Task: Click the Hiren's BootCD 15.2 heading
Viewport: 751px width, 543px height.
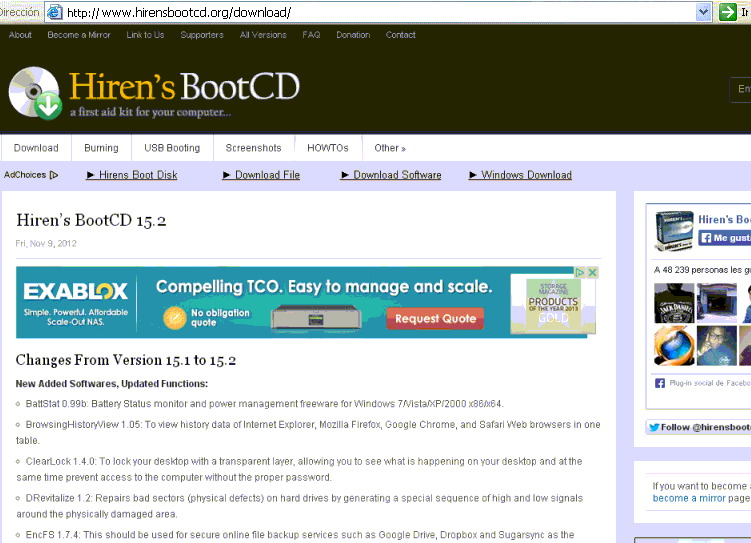Action: 91,220
